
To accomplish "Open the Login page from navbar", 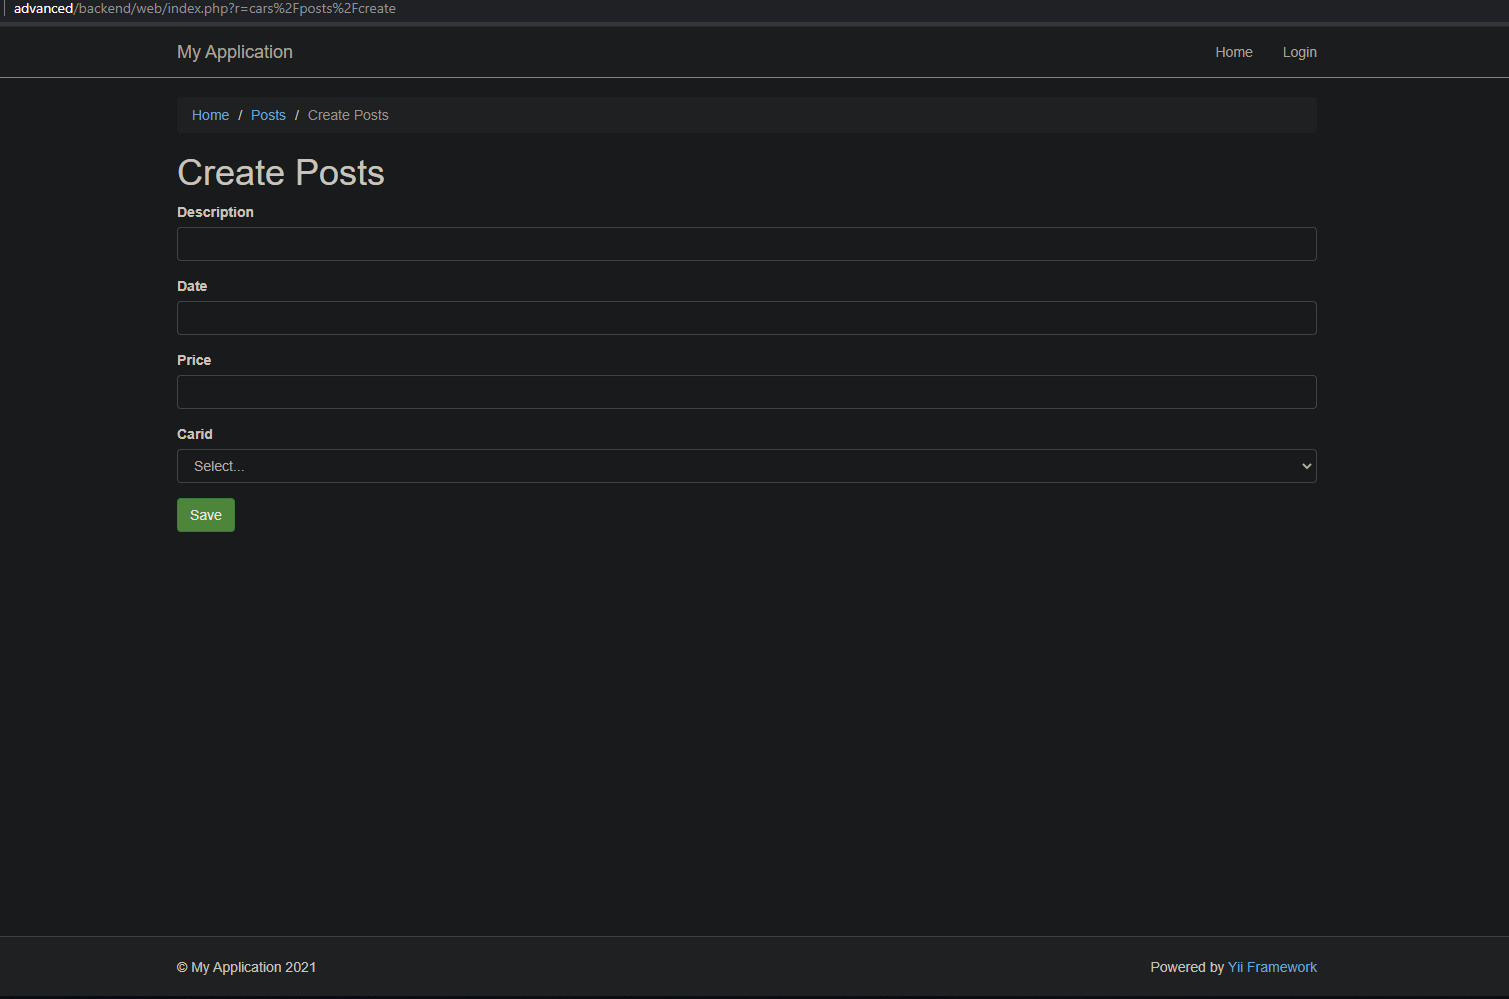I will pos(1299,52).
